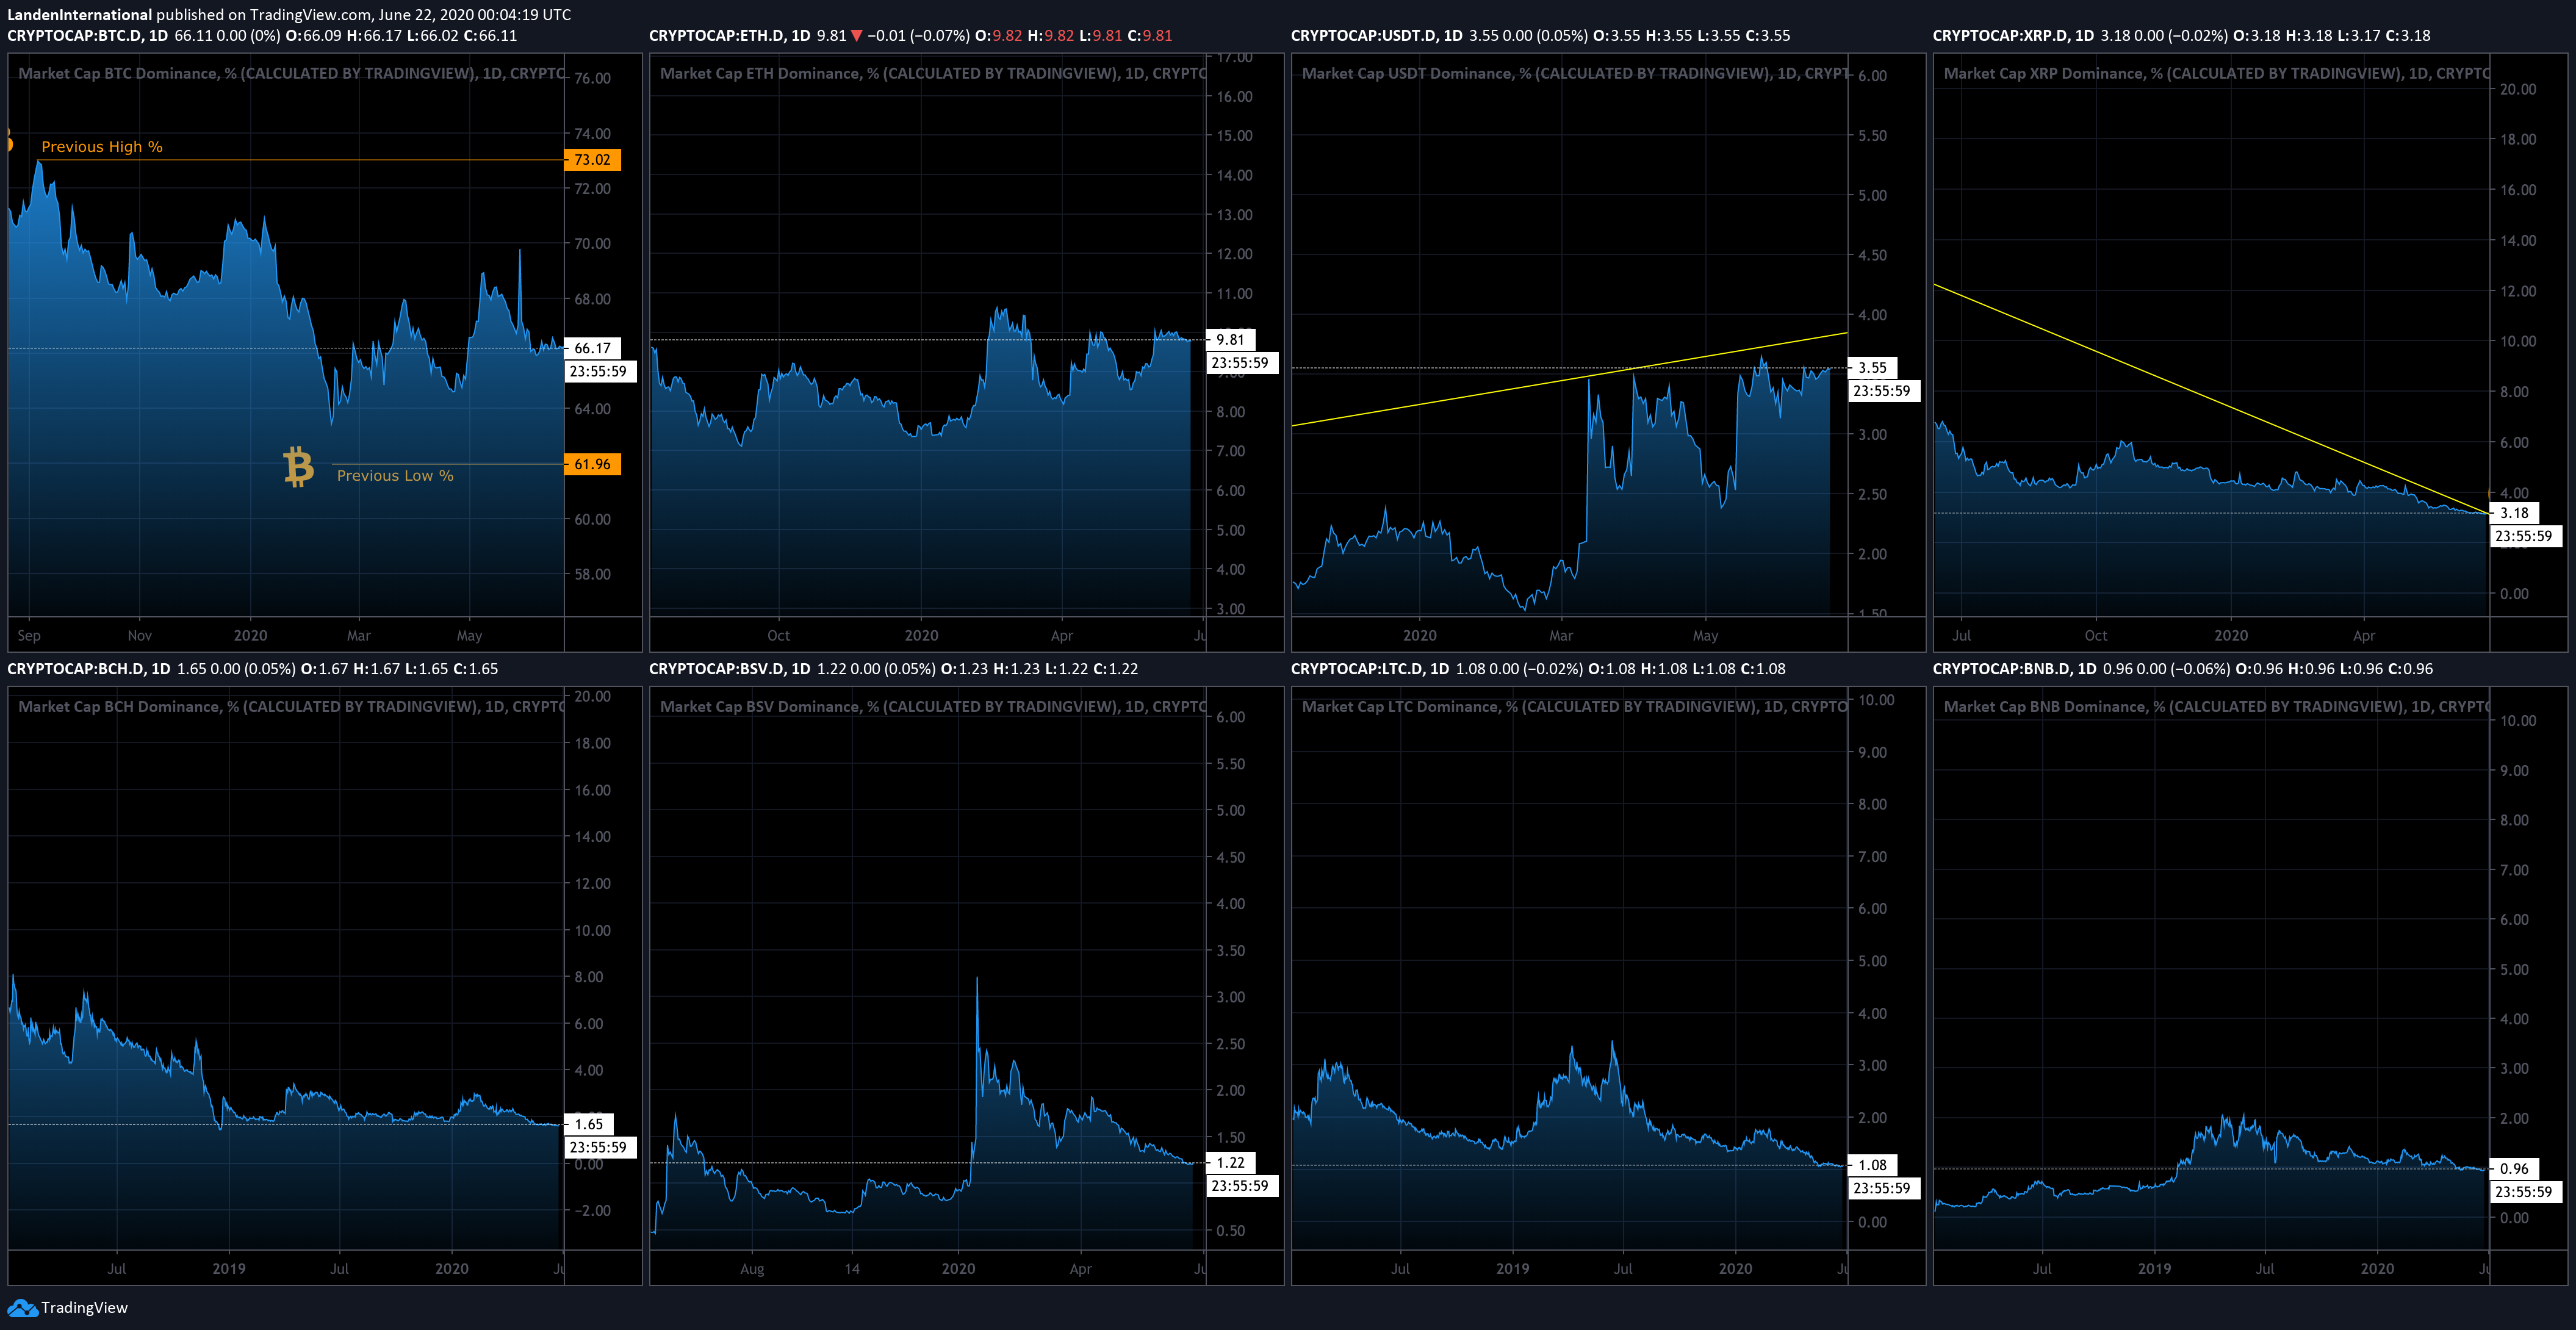Screen dimensions: 2576x1330
Task: Select the CRYPTOCAP:XRP.D, 1D symbol header
Action: [2013, 36]
